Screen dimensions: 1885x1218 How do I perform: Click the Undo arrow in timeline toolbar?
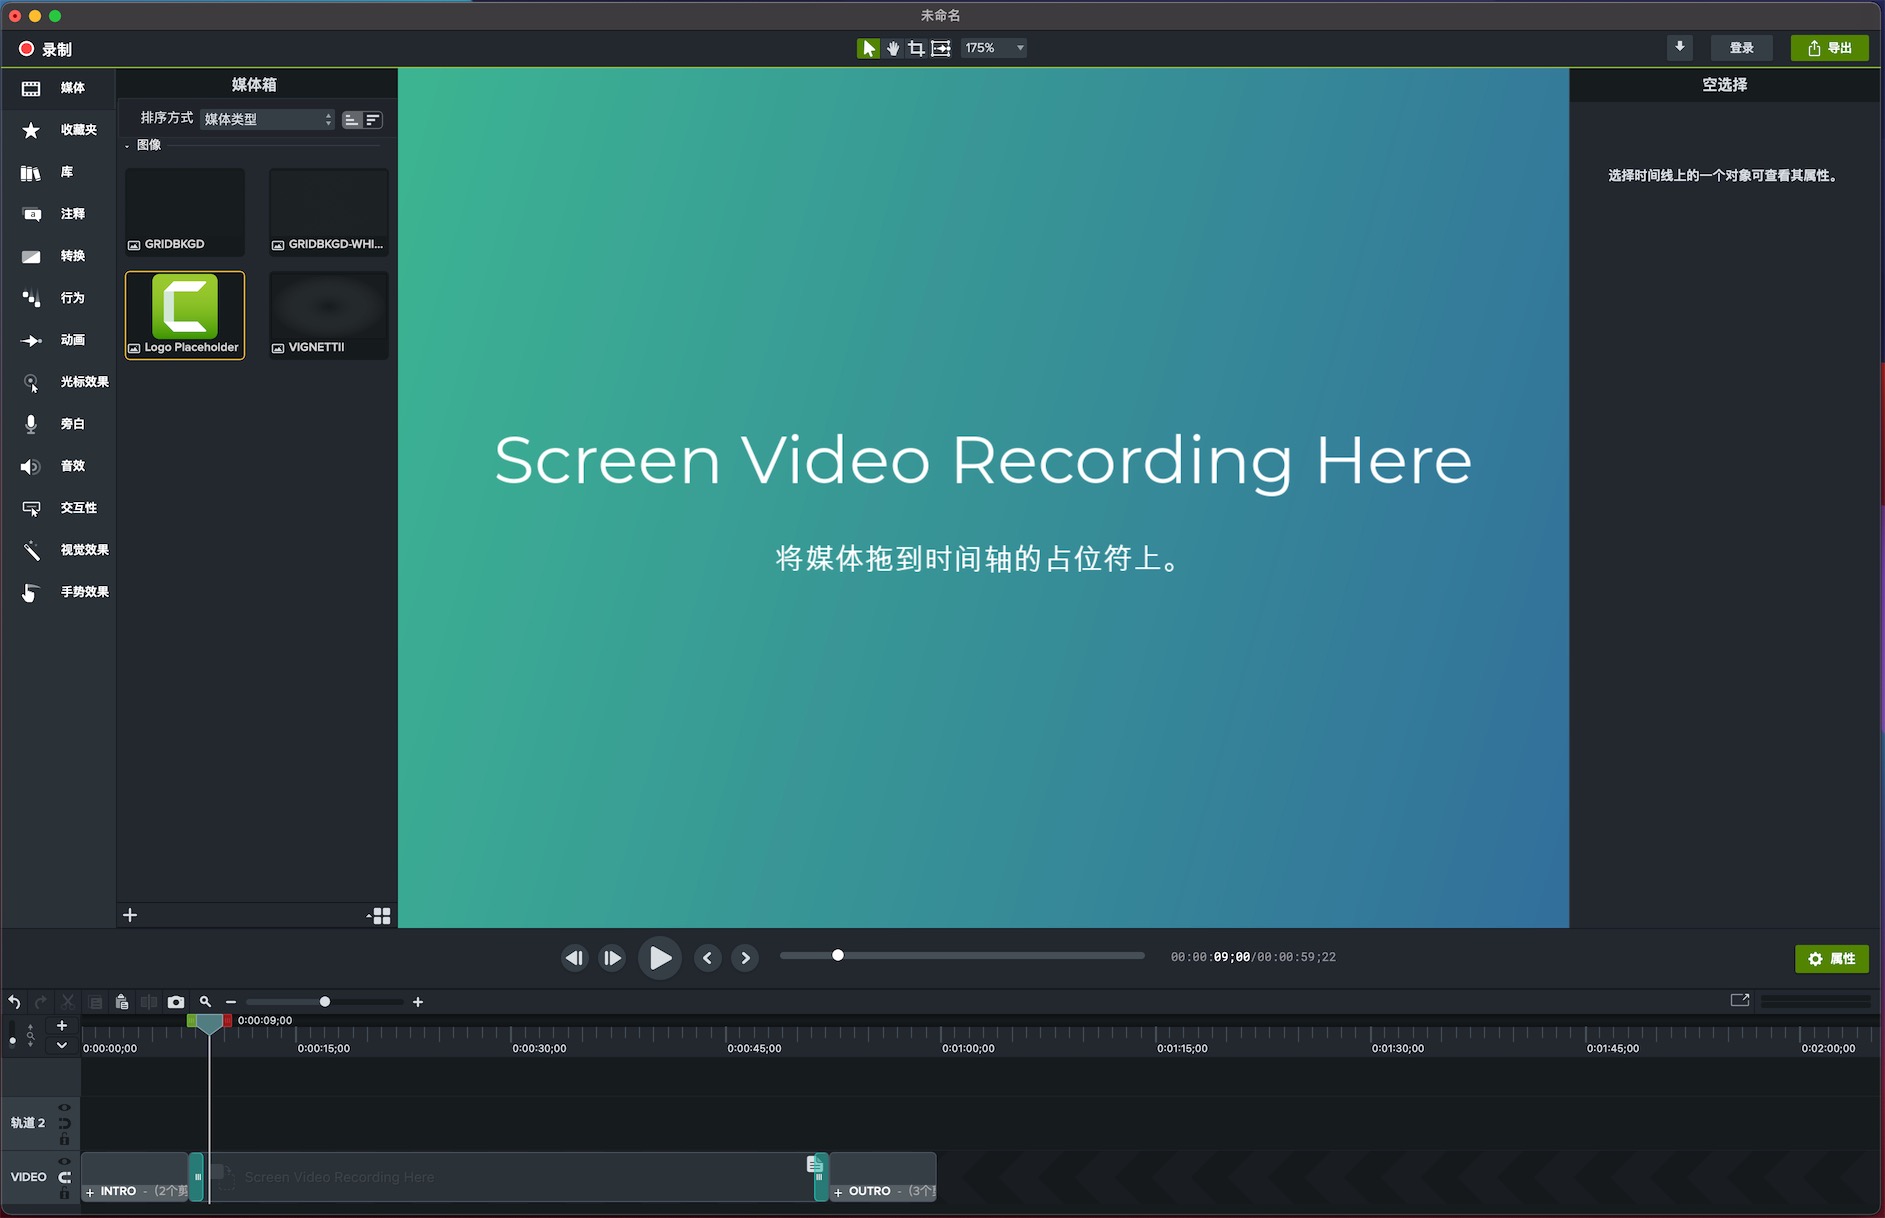pos(14,1002)
